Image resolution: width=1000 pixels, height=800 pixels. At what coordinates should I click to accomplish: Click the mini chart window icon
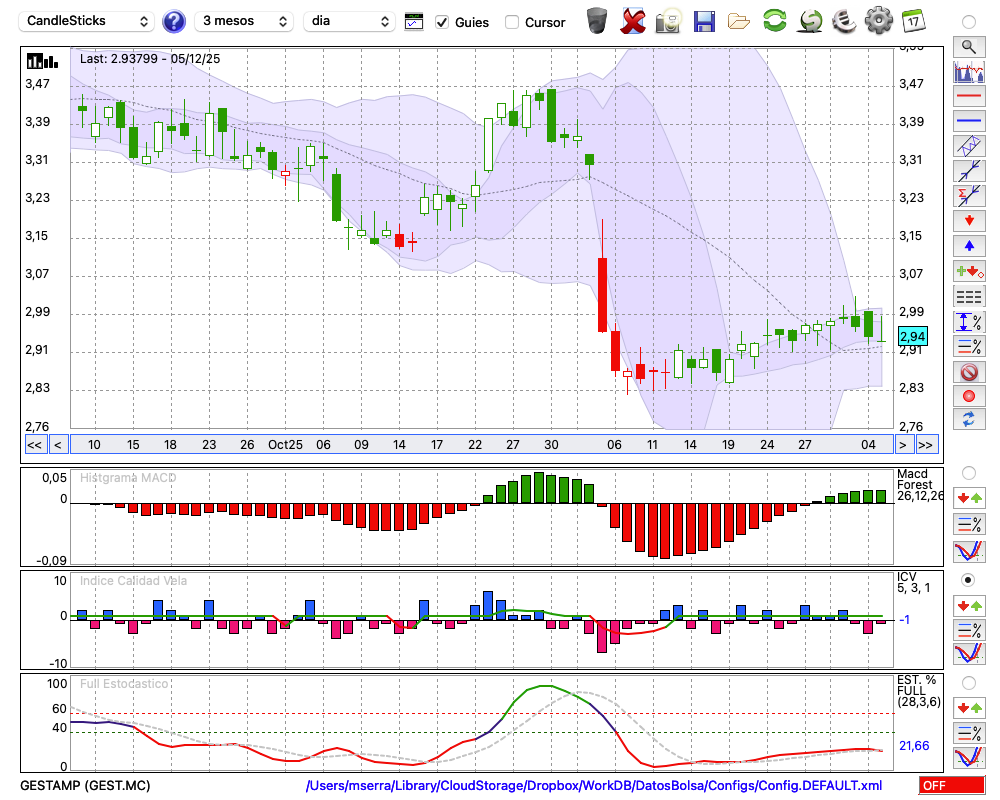(x=414, y=22)
